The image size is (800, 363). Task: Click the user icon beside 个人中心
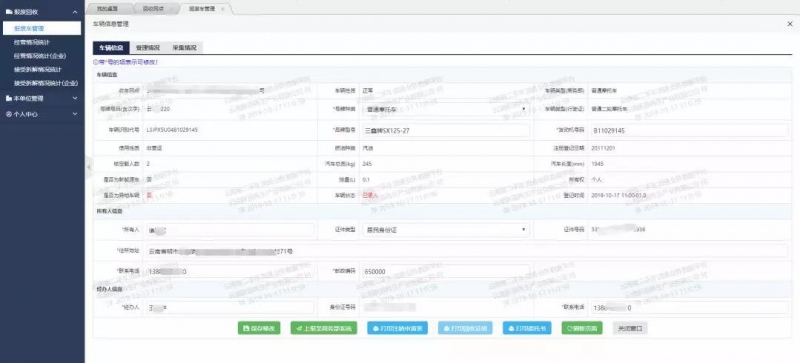(9, 114)
